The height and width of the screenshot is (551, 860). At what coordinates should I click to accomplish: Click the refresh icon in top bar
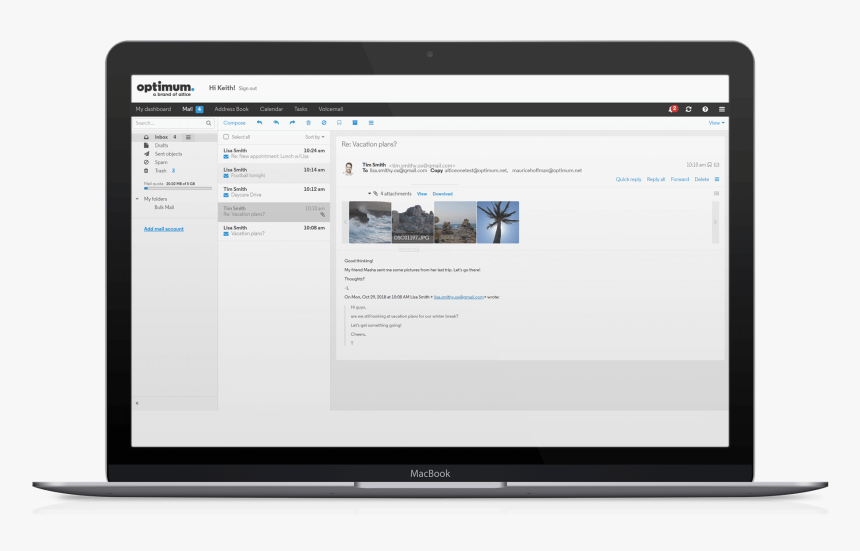(688, 109)
